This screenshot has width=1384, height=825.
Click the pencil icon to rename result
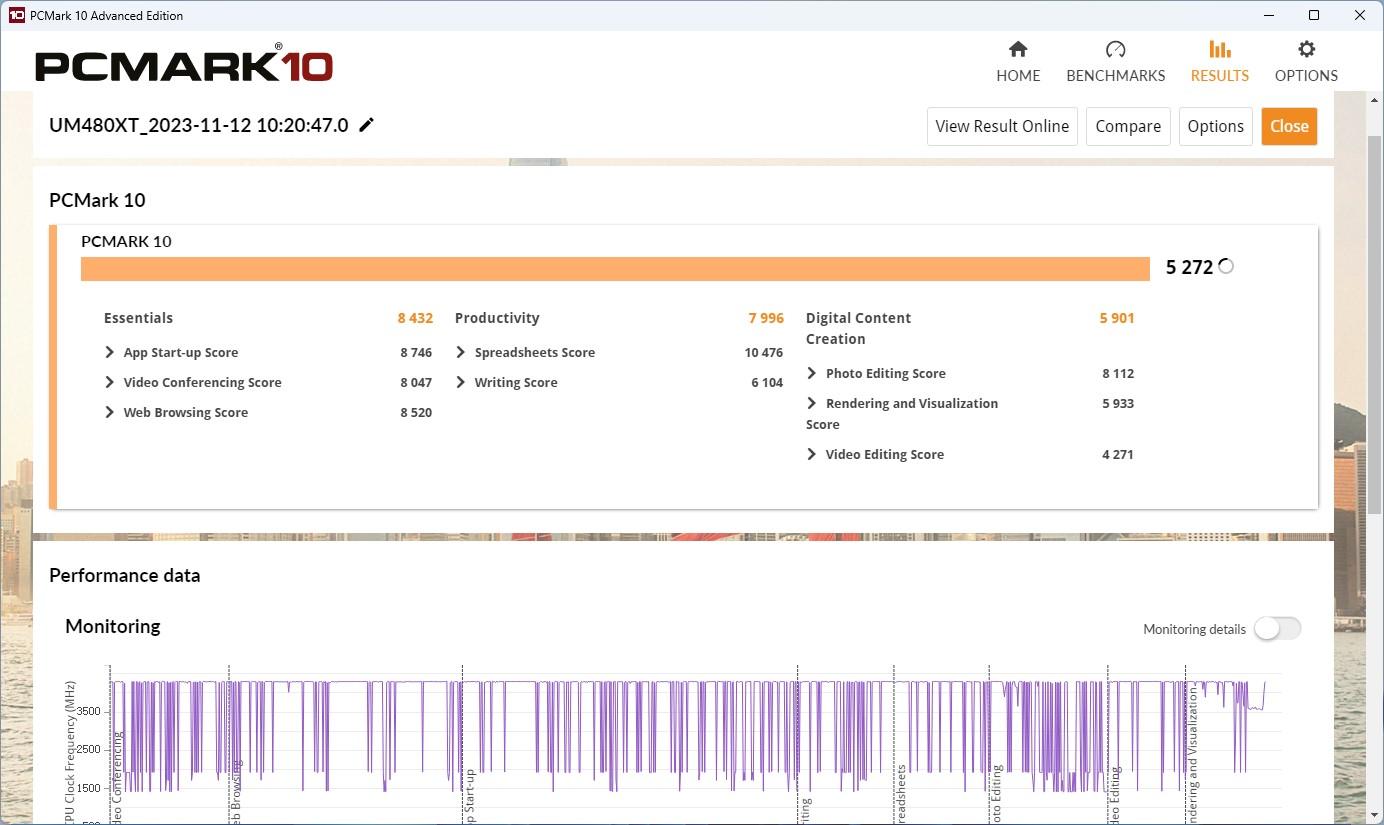[367, 125]
